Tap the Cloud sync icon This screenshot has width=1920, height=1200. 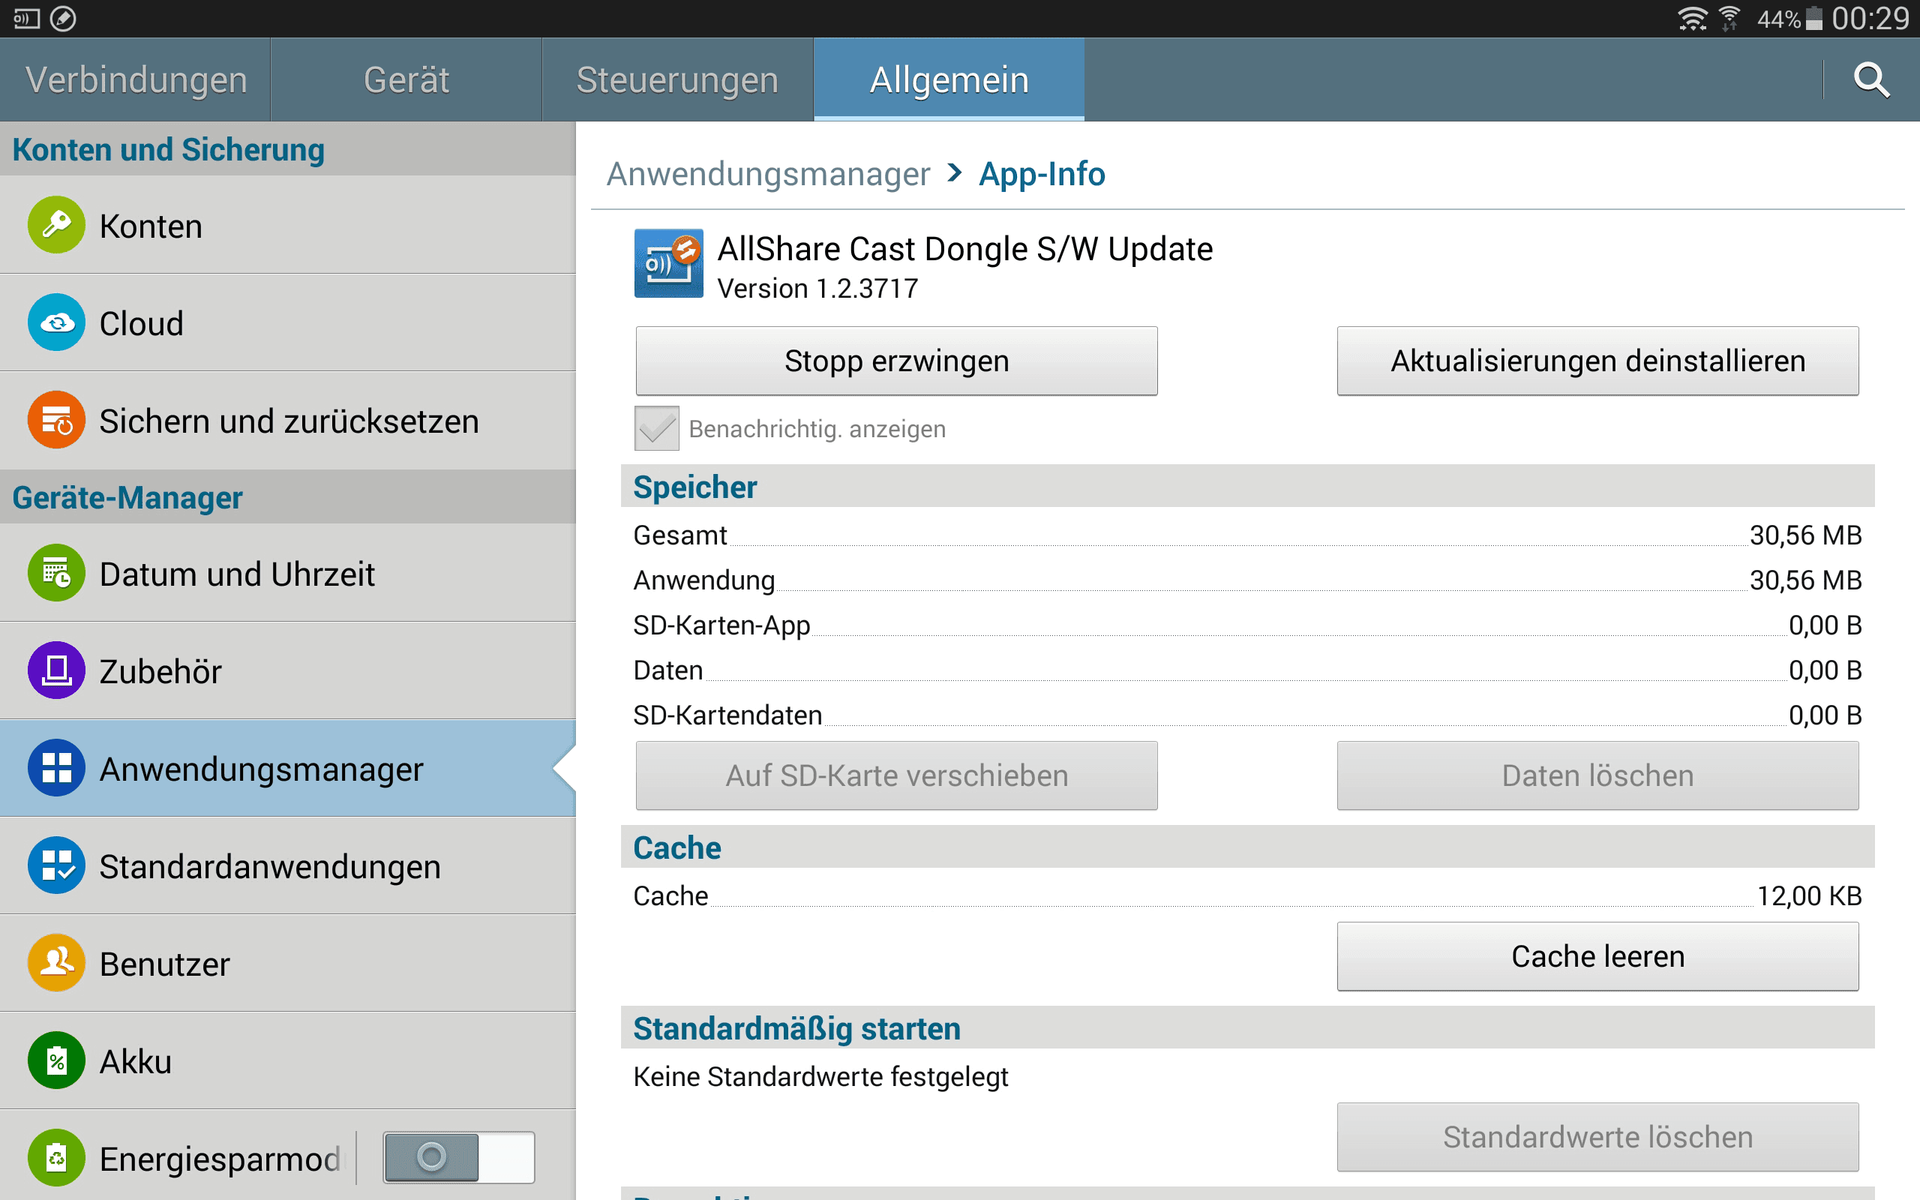point(56,323)
